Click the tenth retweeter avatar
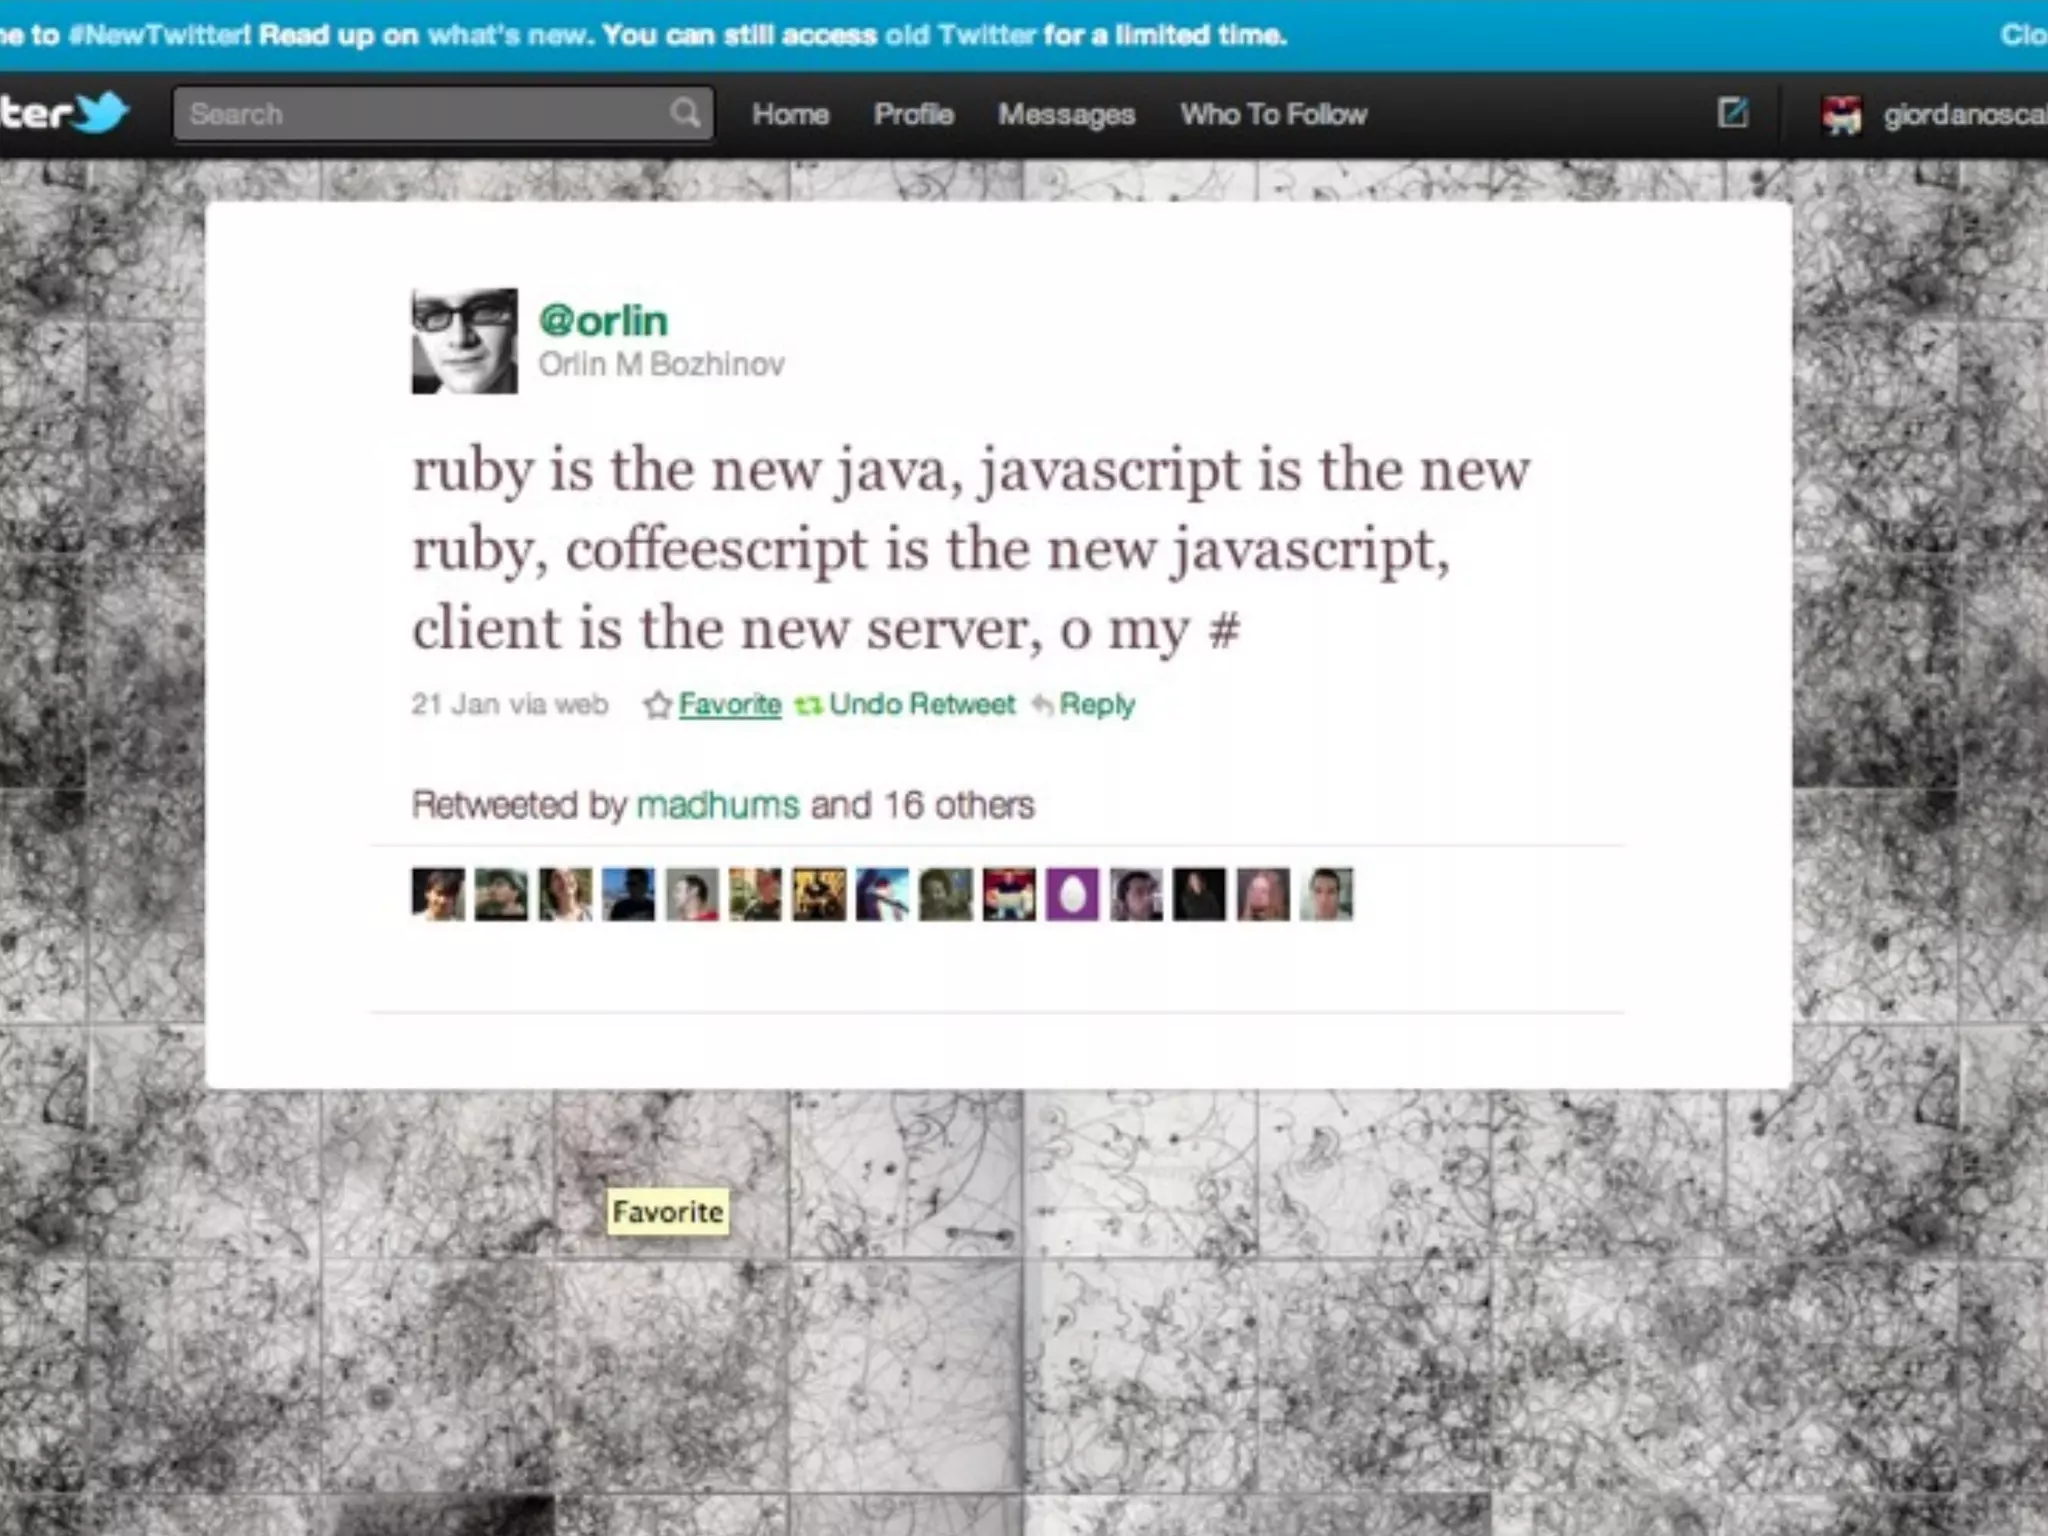The width and height of the screenshot is (2048, 1536). [1009, 894]
